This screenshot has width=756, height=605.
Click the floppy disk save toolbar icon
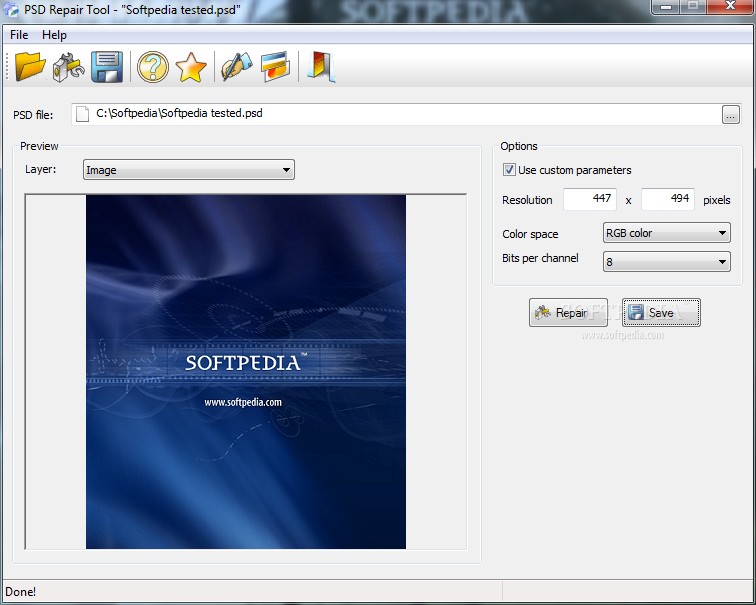[x=107, y=67]
